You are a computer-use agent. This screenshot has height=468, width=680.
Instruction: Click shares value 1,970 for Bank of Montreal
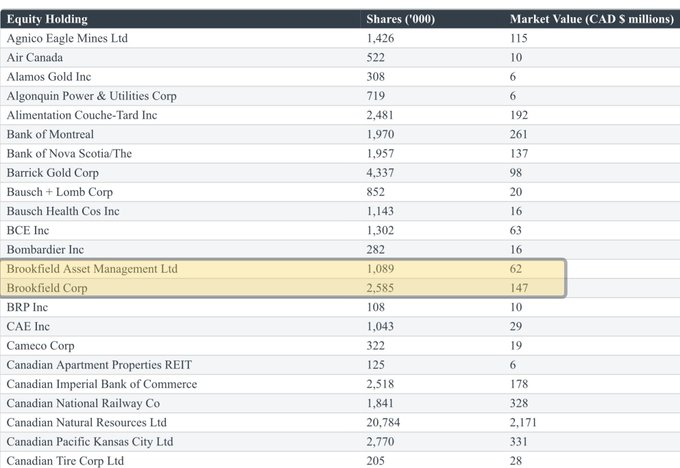380,134
